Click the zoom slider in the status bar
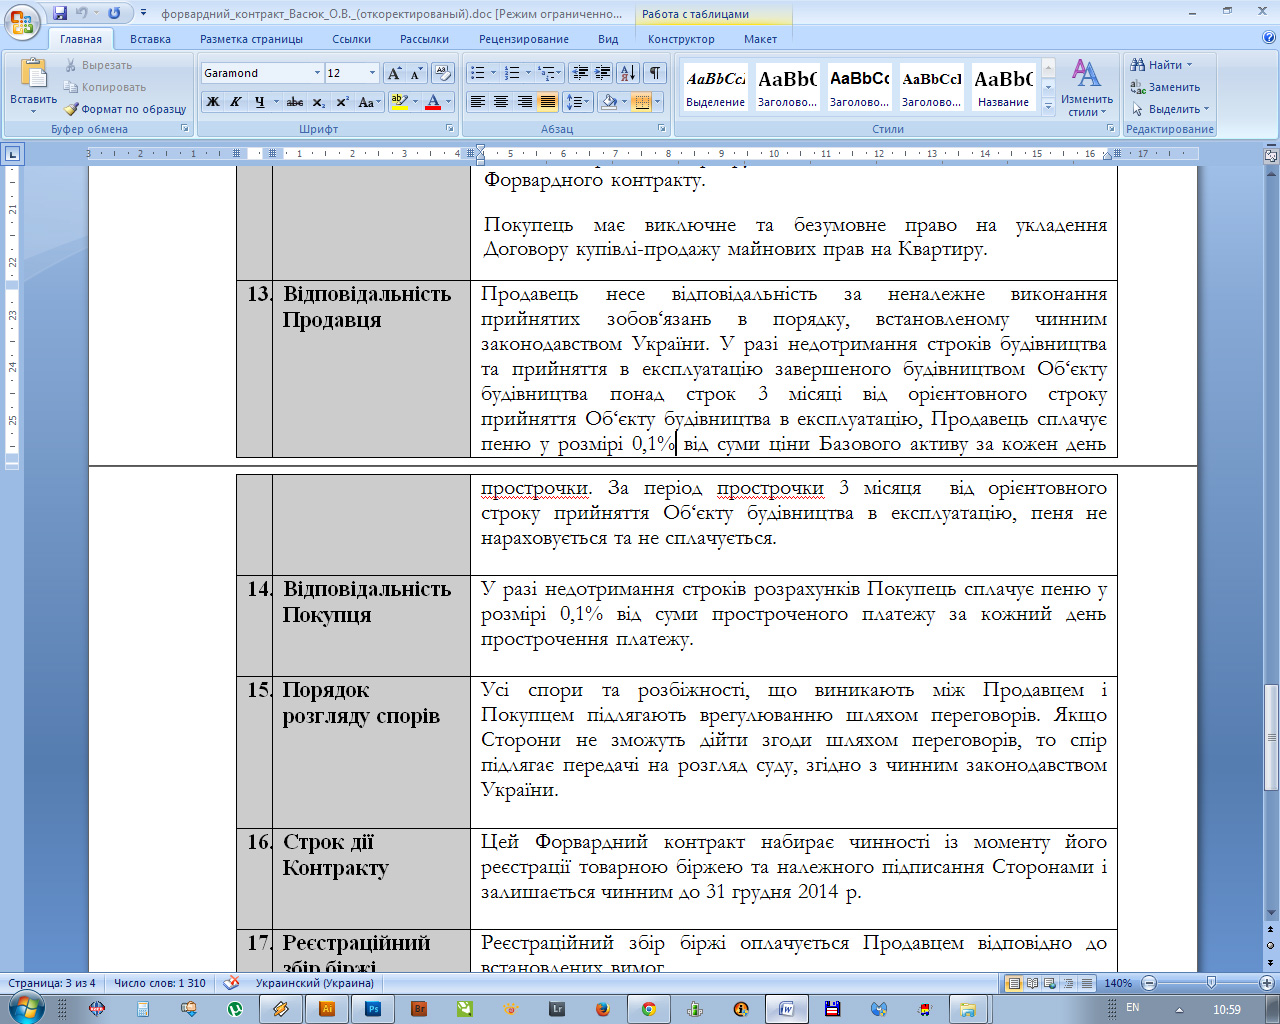Viewport: 1280px width, 1024px height. tap(1211, 983)
